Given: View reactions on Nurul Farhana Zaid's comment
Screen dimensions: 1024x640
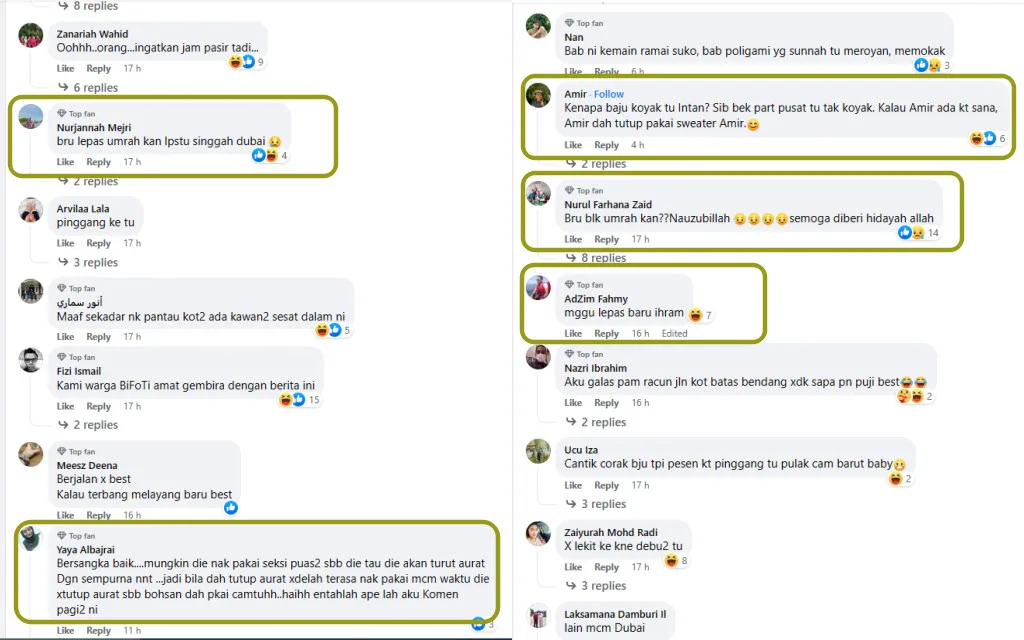Looking at the screenshot, I should click(911, 233).
